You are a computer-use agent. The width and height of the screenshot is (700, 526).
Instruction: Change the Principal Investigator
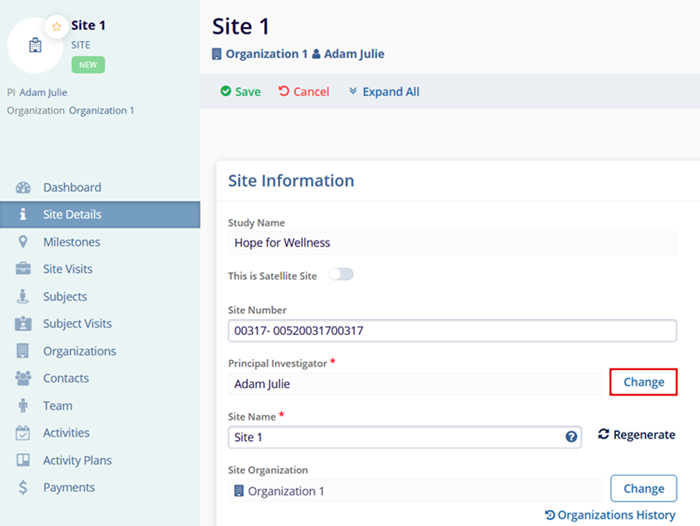[643, 382]
